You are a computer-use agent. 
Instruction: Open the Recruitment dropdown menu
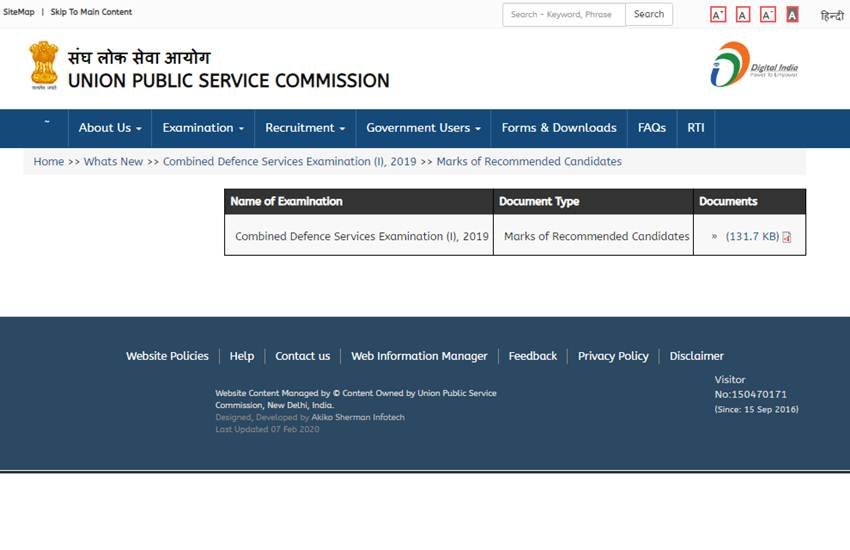pyautogui.click(x=304, y=128)
